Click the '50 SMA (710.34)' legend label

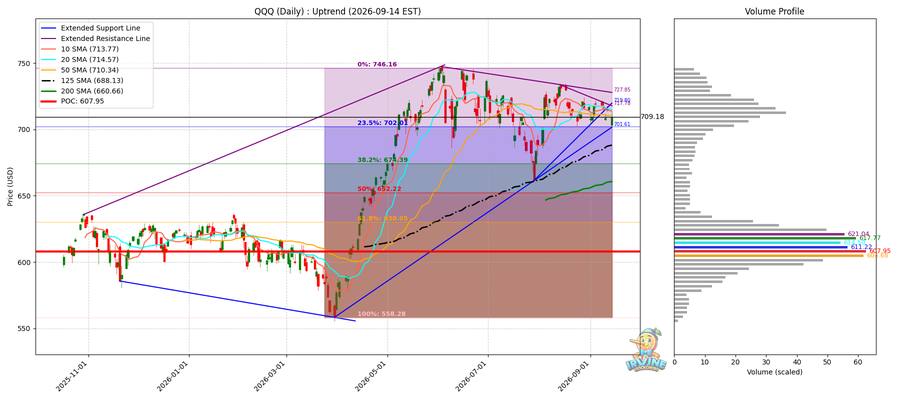[89, 70]
